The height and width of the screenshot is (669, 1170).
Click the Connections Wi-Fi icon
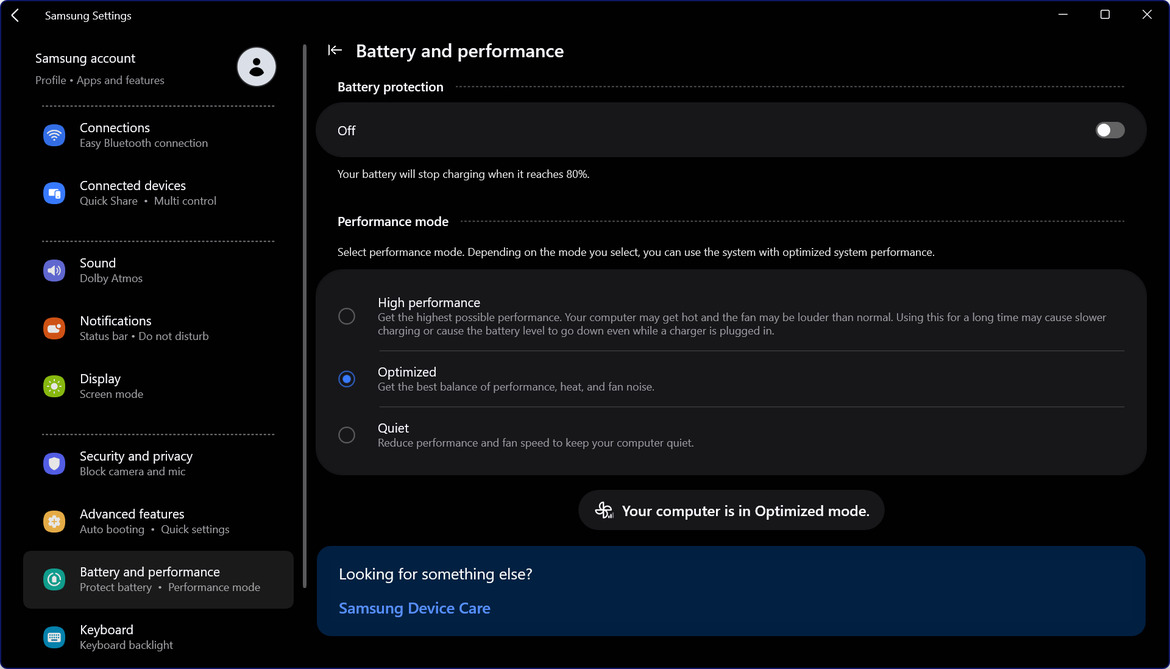[x=54, y=135]
